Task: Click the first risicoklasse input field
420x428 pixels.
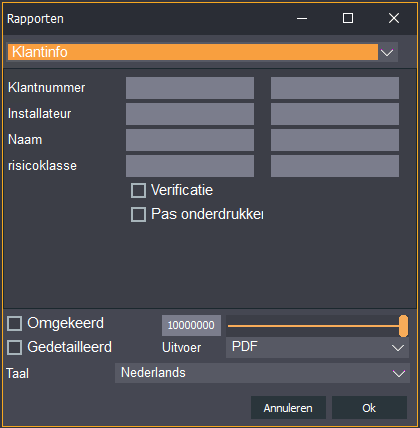Action: pos(190,166)
